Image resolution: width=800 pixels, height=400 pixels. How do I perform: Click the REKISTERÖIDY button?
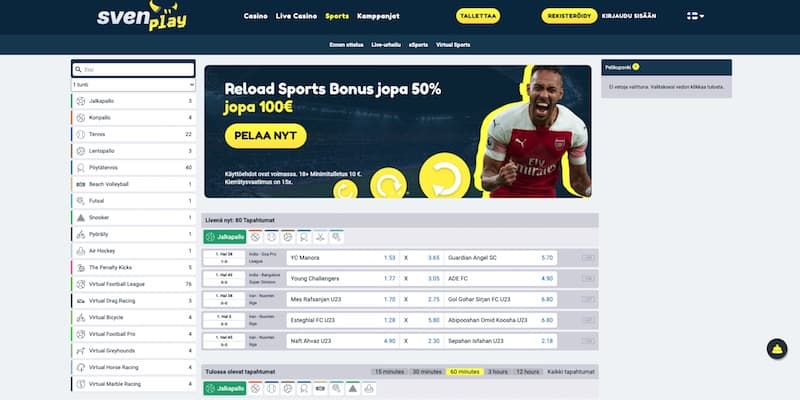point(569,16)
